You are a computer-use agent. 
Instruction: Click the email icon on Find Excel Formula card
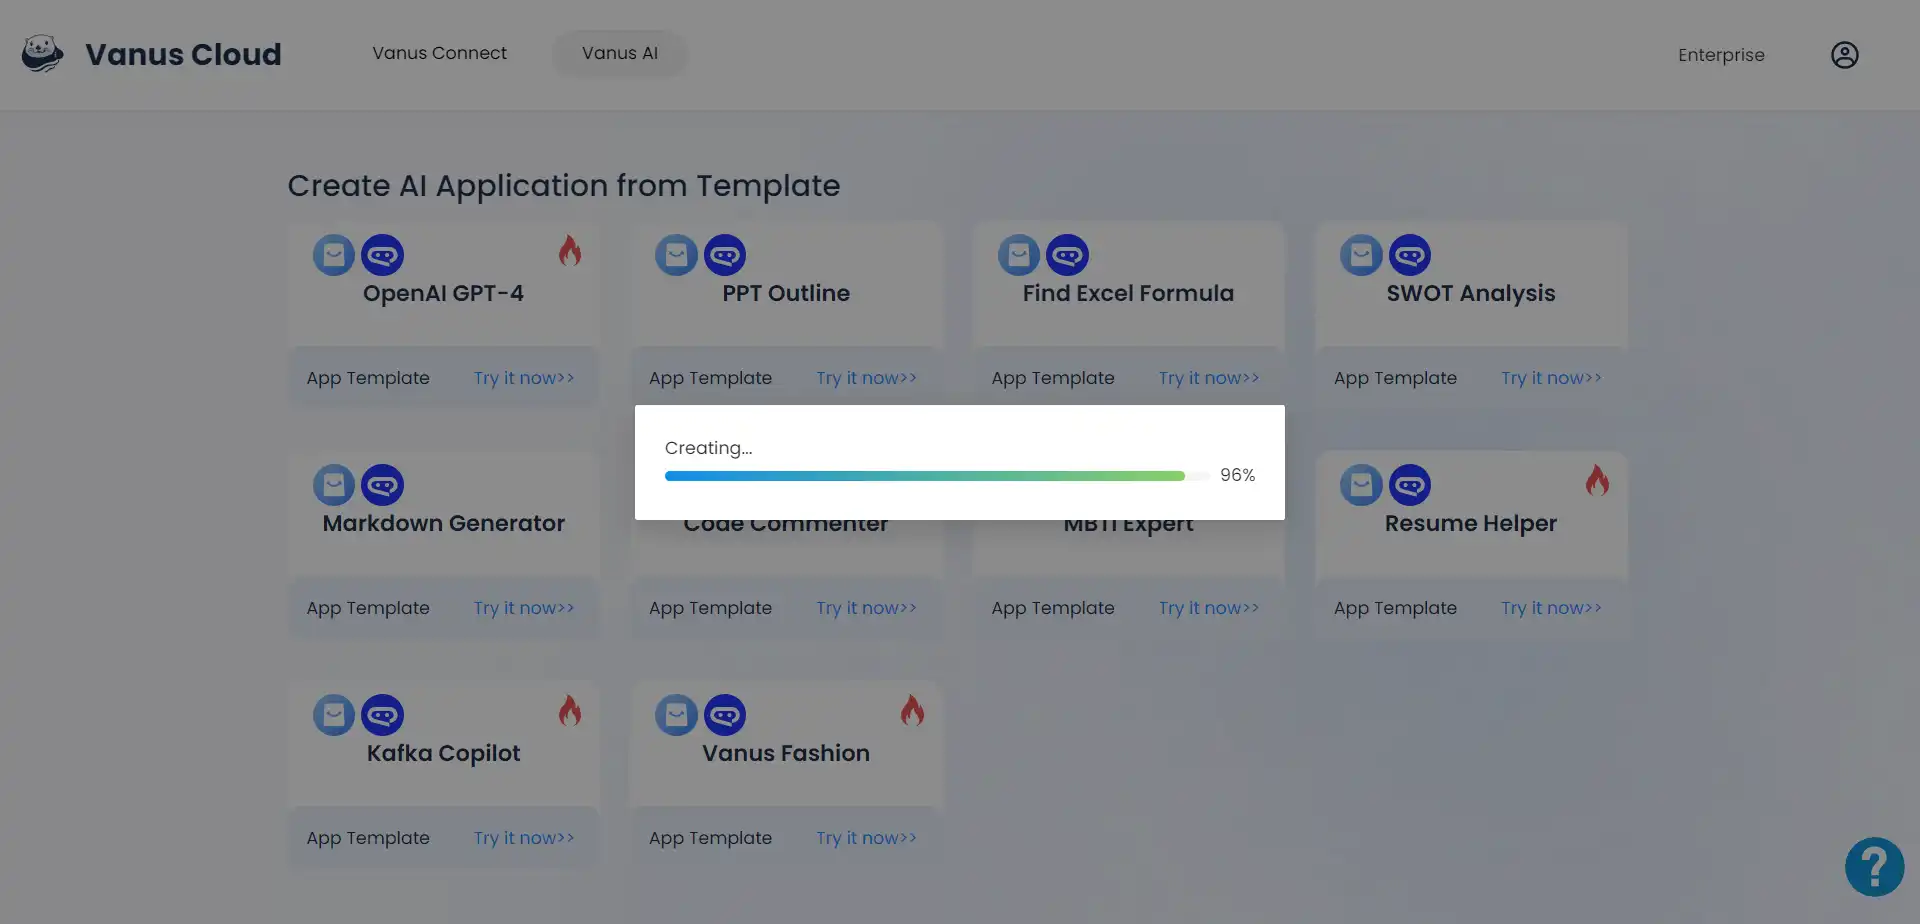pyautogui.click(x=1019, y=255)
